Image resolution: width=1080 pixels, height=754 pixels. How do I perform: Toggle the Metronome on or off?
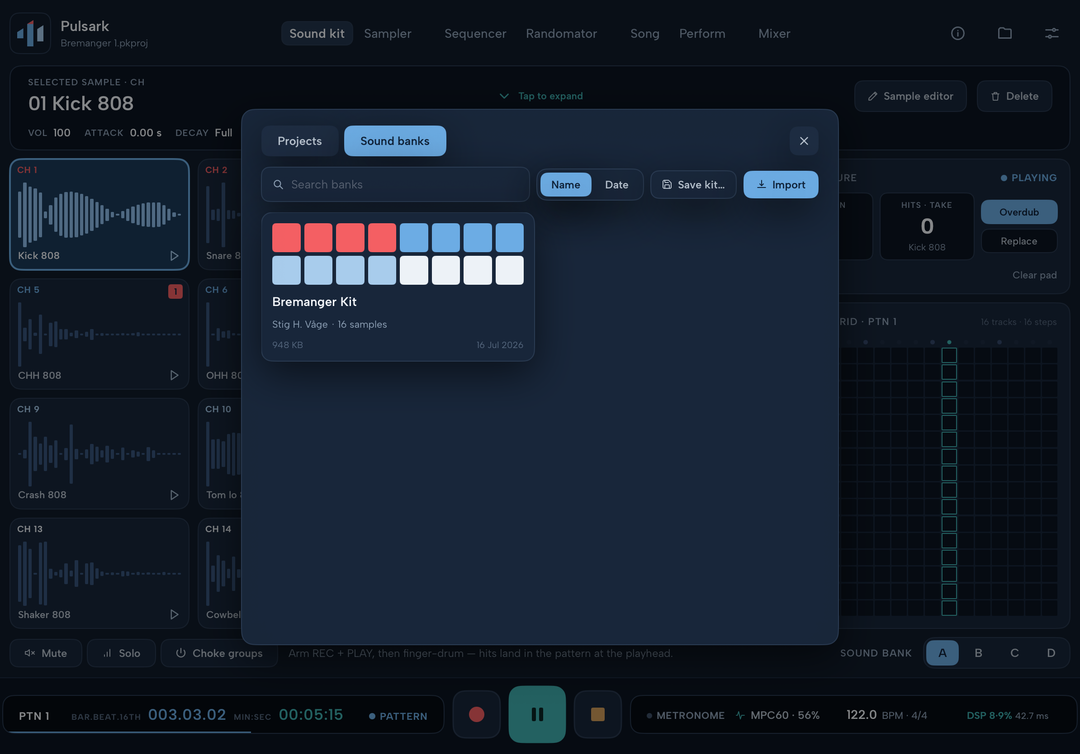coord(685,715)
